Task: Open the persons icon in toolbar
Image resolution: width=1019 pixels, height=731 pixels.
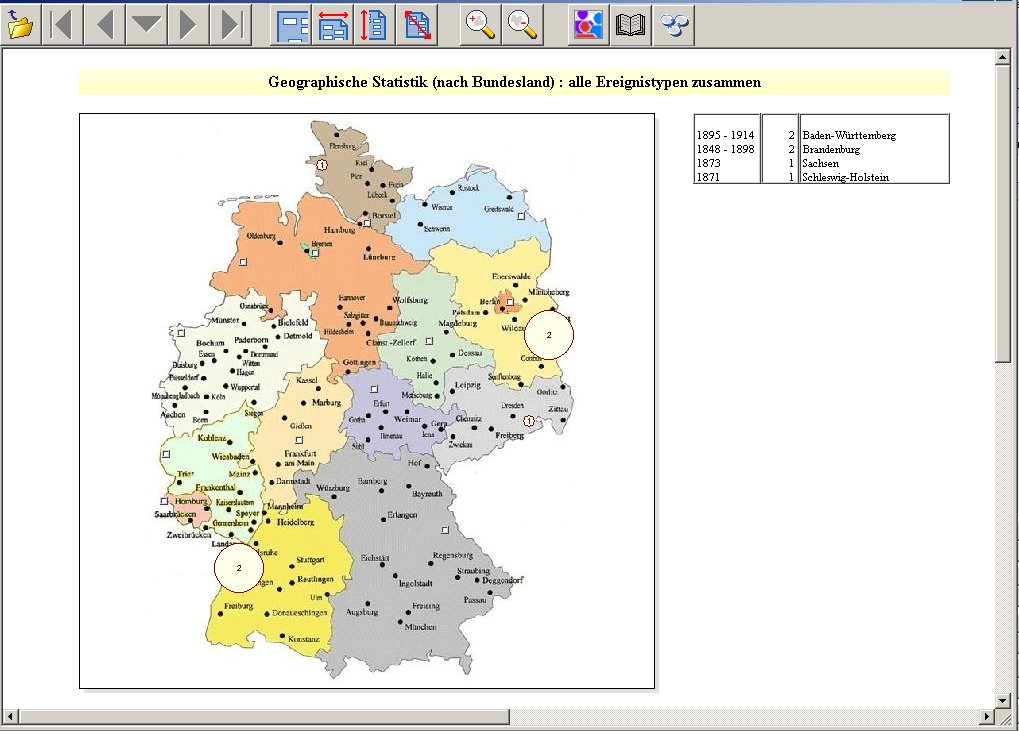Action: [587, 25]
